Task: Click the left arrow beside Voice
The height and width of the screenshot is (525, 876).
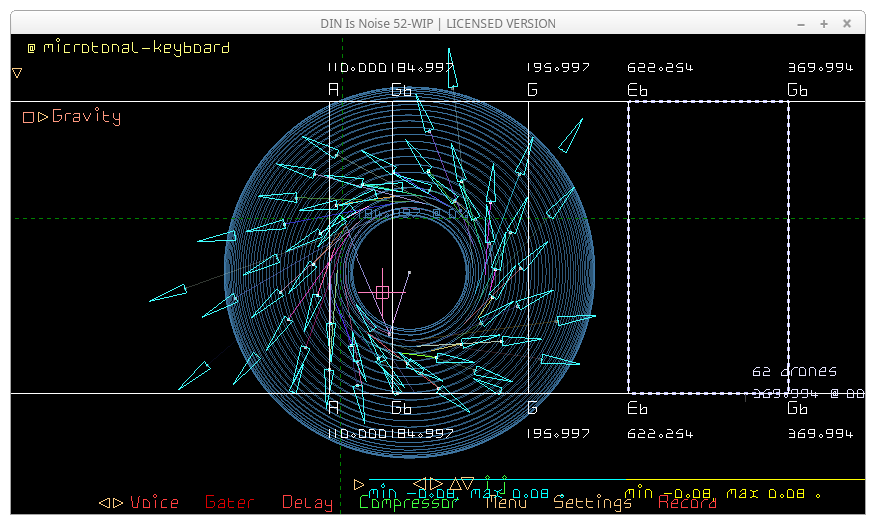Action: coord(104,503)
